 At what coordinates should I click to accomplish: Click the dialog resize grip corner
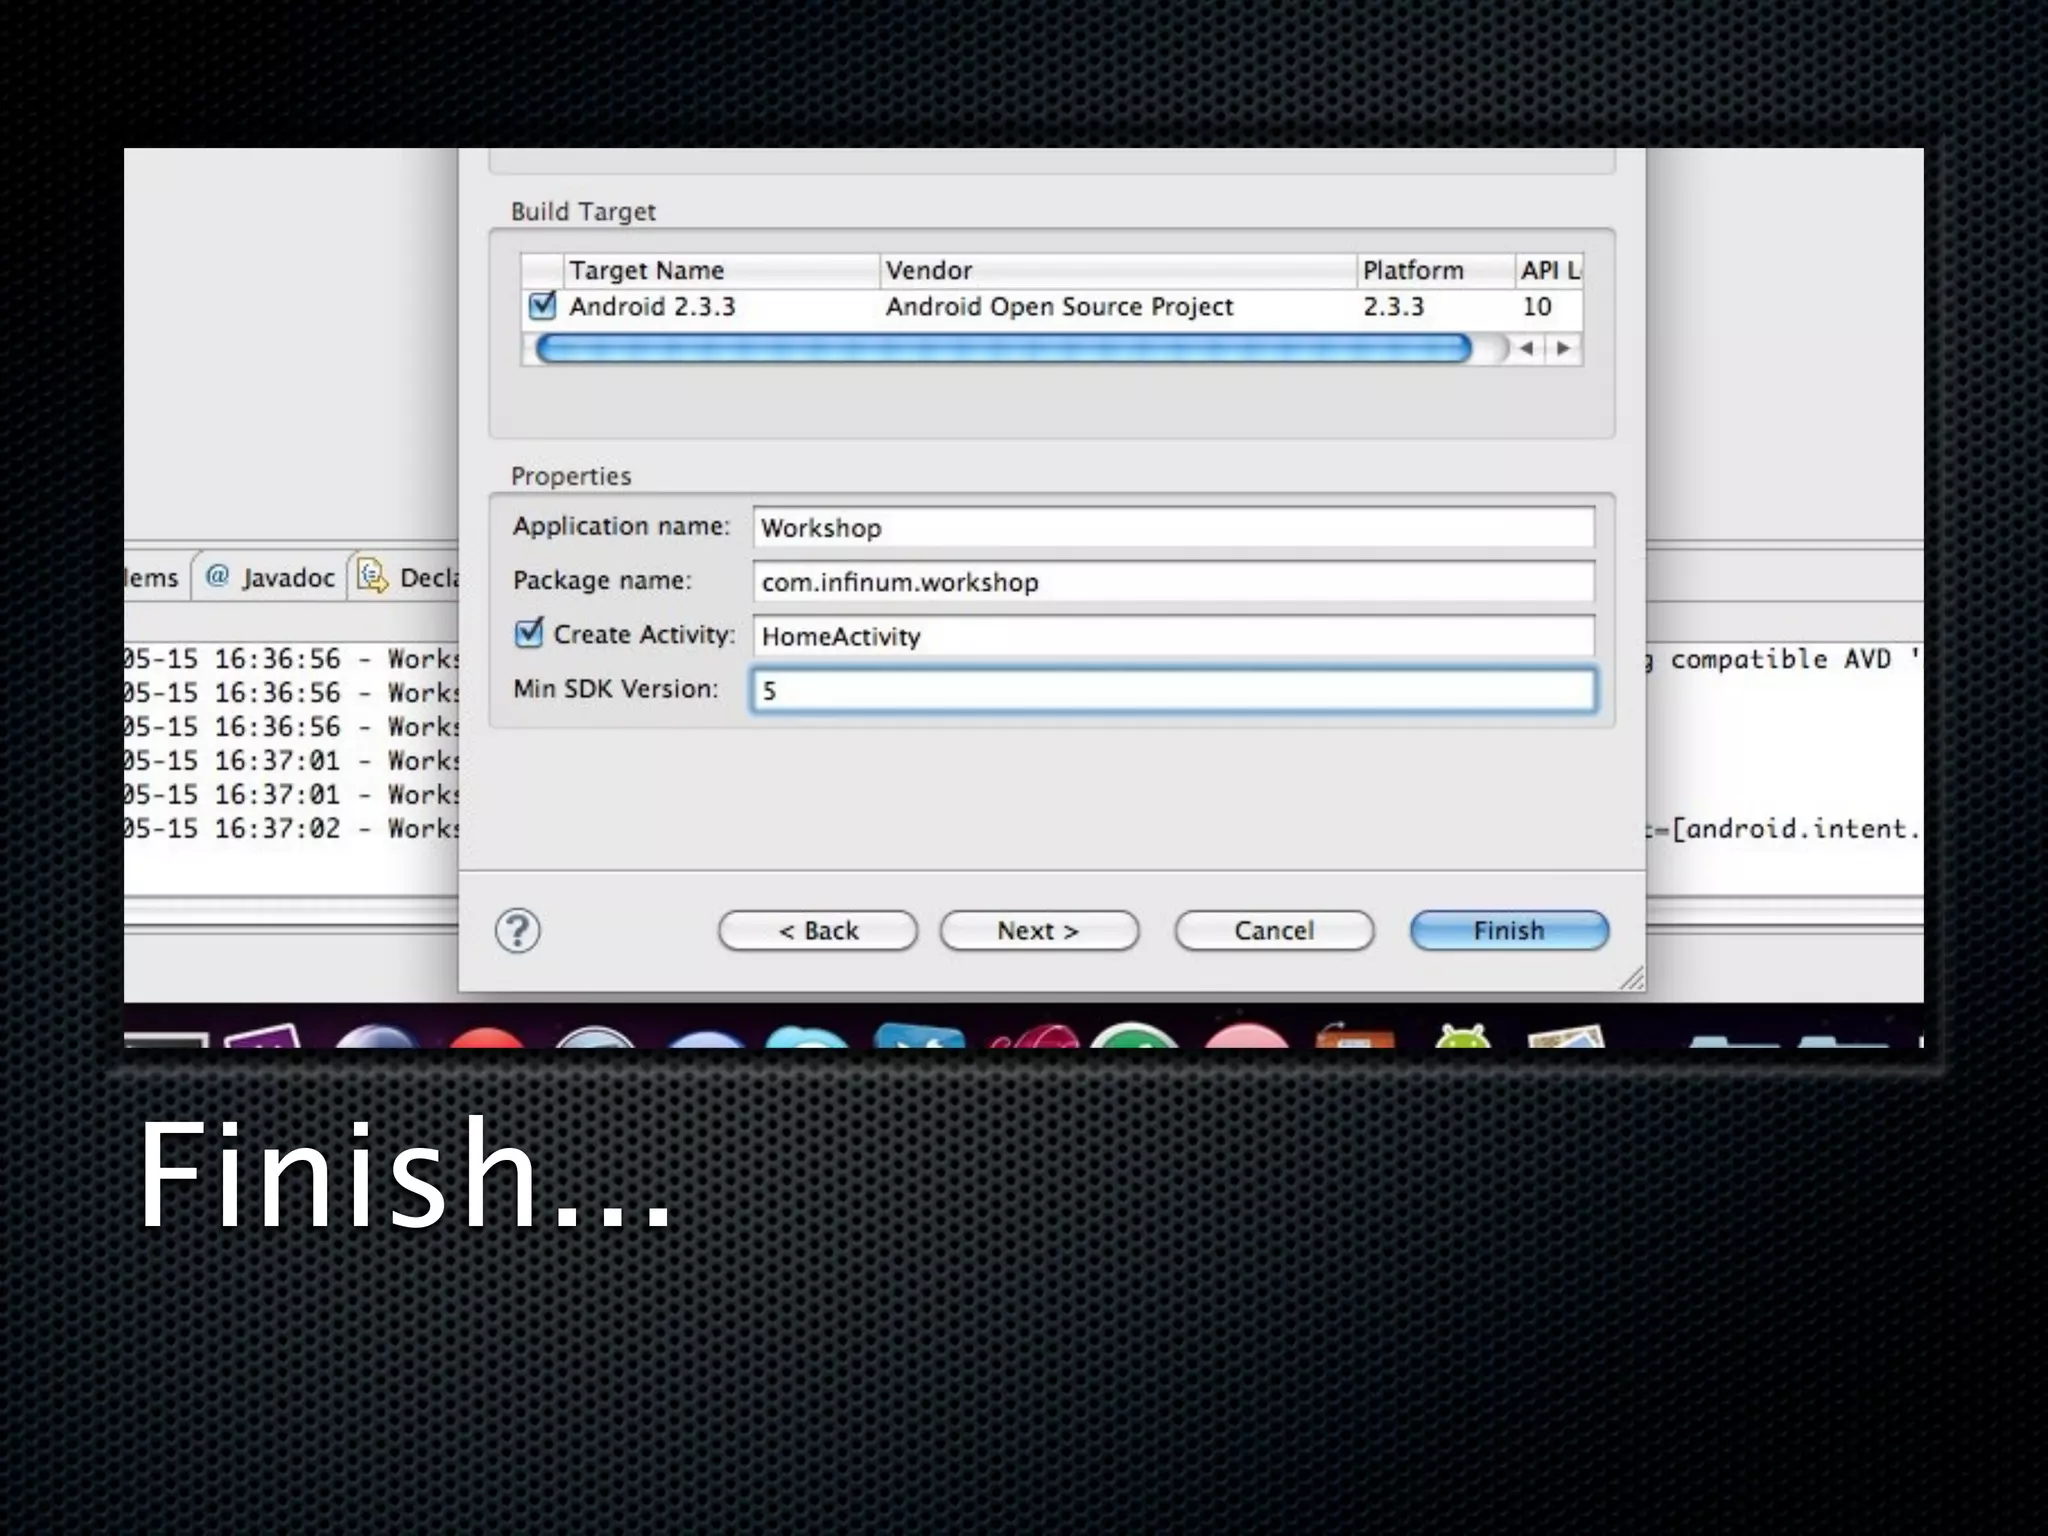coord(1632,978)
